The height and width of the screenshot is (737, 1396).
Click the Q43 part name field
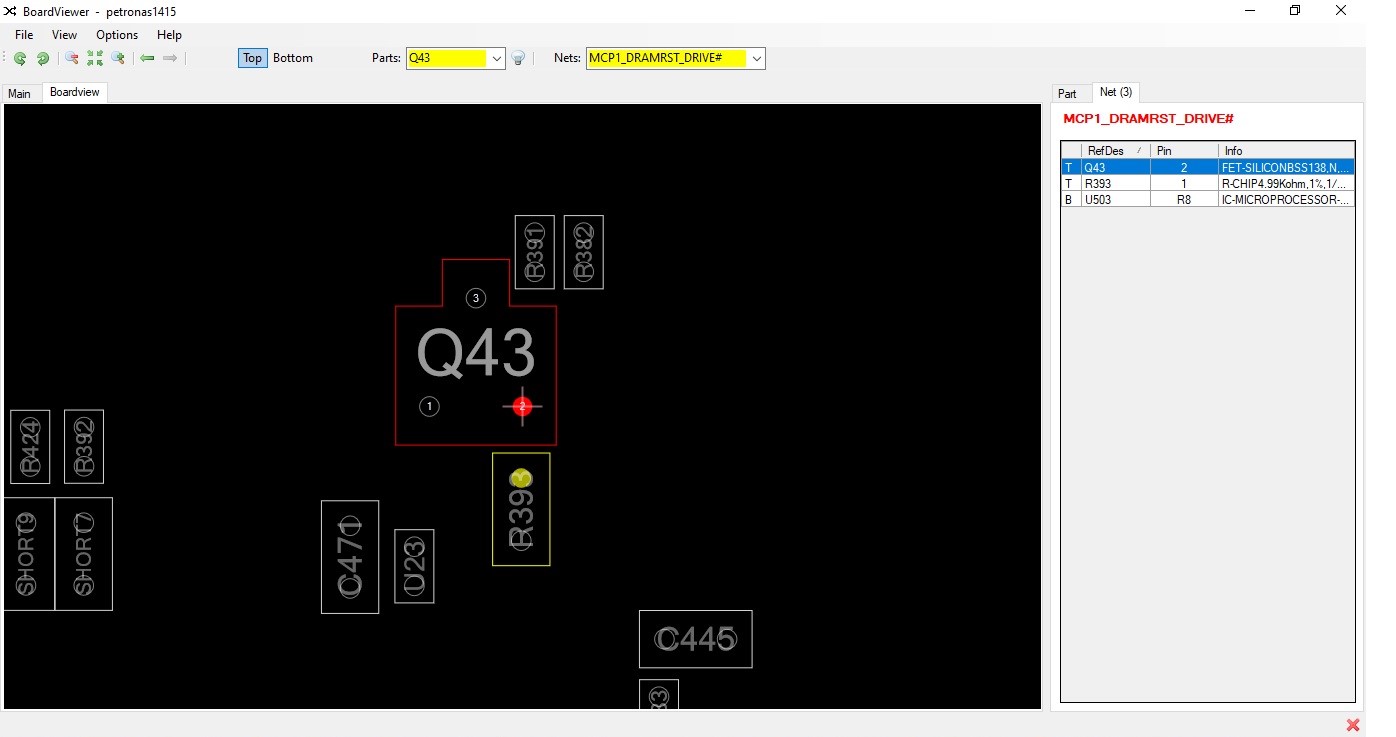[x=447, y=58]
